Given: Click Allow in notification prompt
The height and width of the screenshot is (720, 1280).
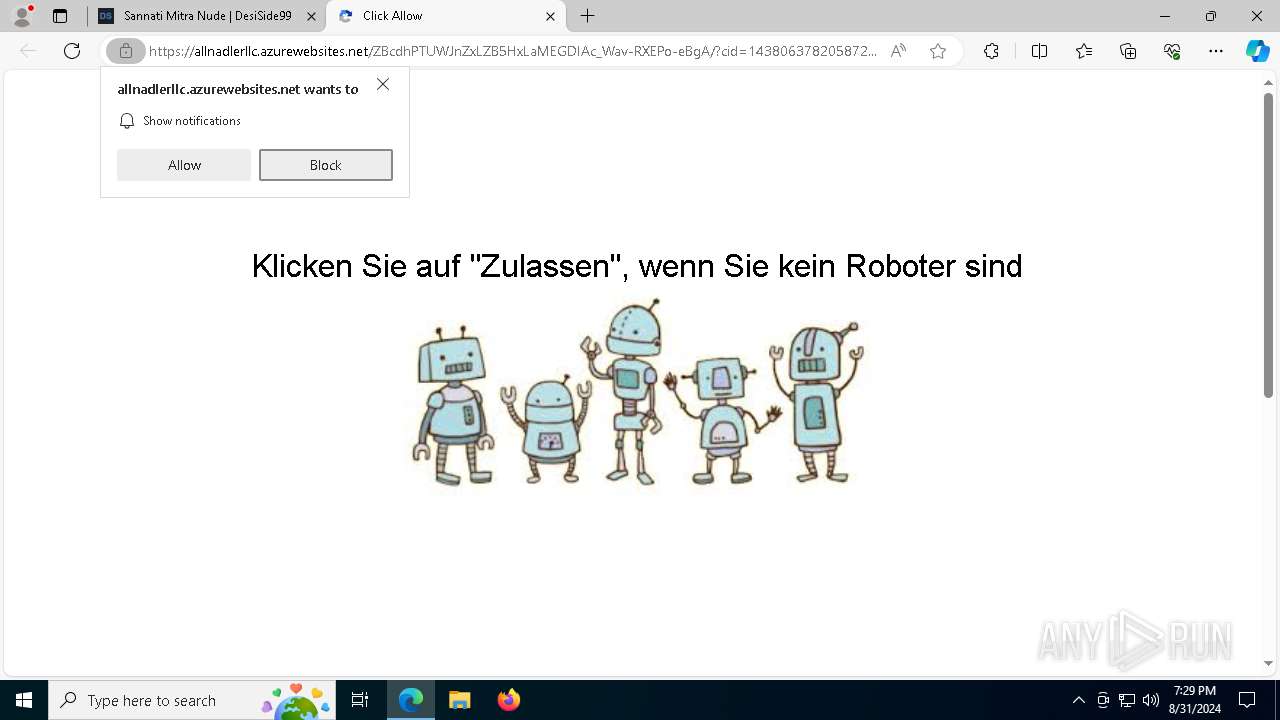Looking at the screenshot, I should 184,165.
